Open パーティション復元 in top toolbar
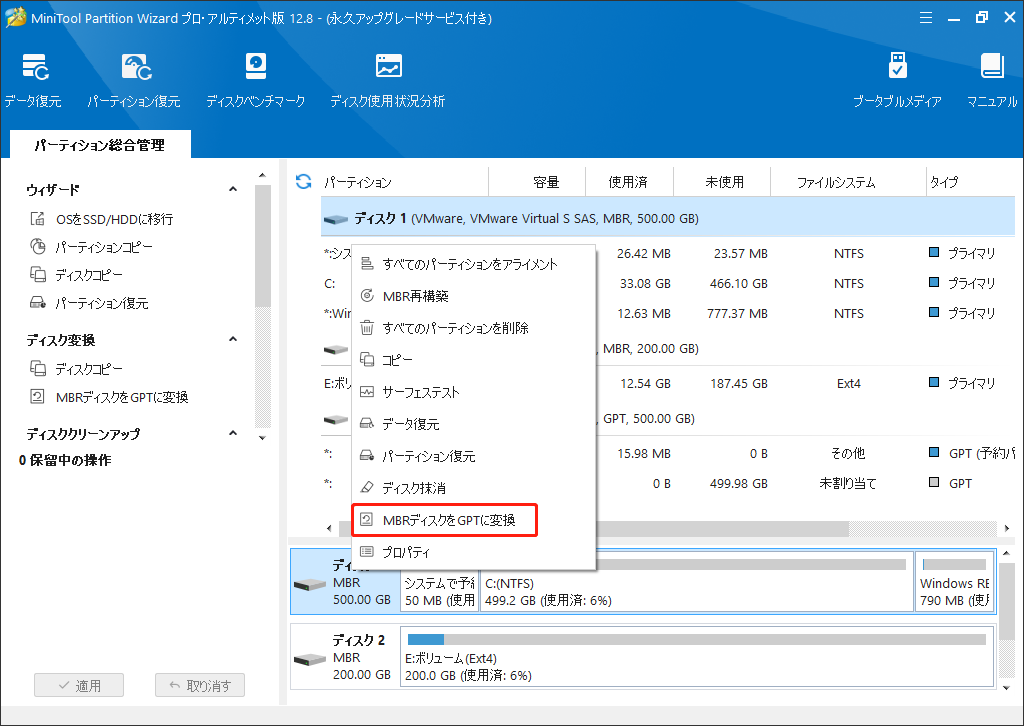 click(133, 80)
